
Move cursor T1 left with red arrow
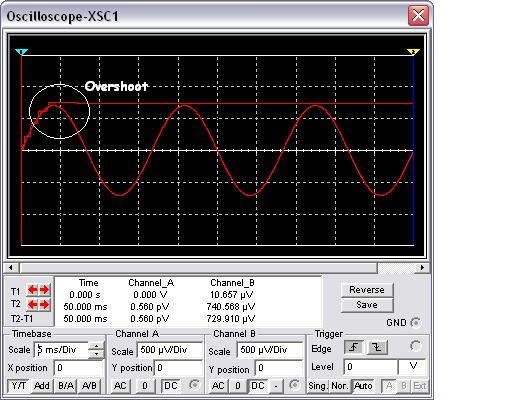(32, 290)
